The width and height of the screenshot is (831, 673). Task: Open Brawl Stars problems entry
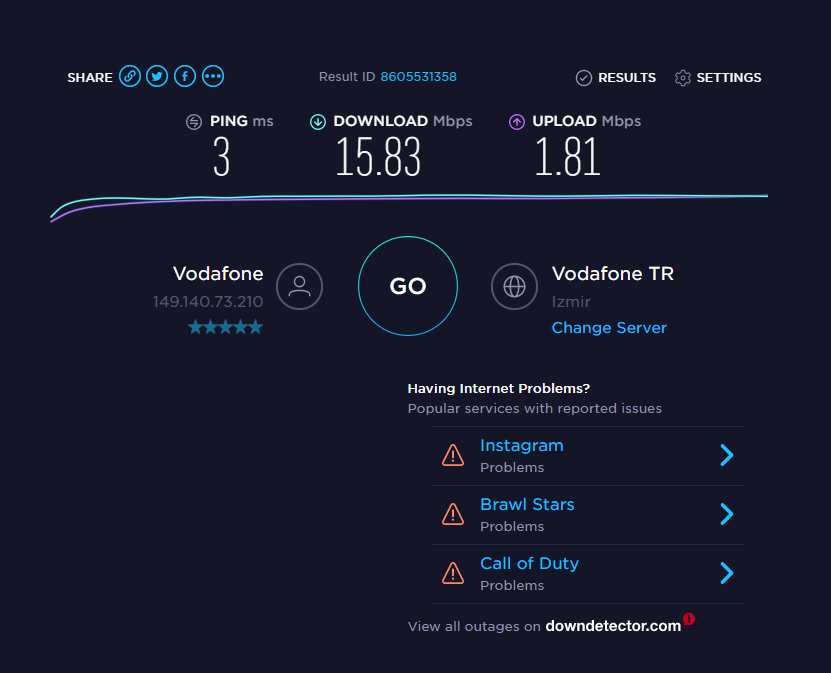tap(587, 515)
